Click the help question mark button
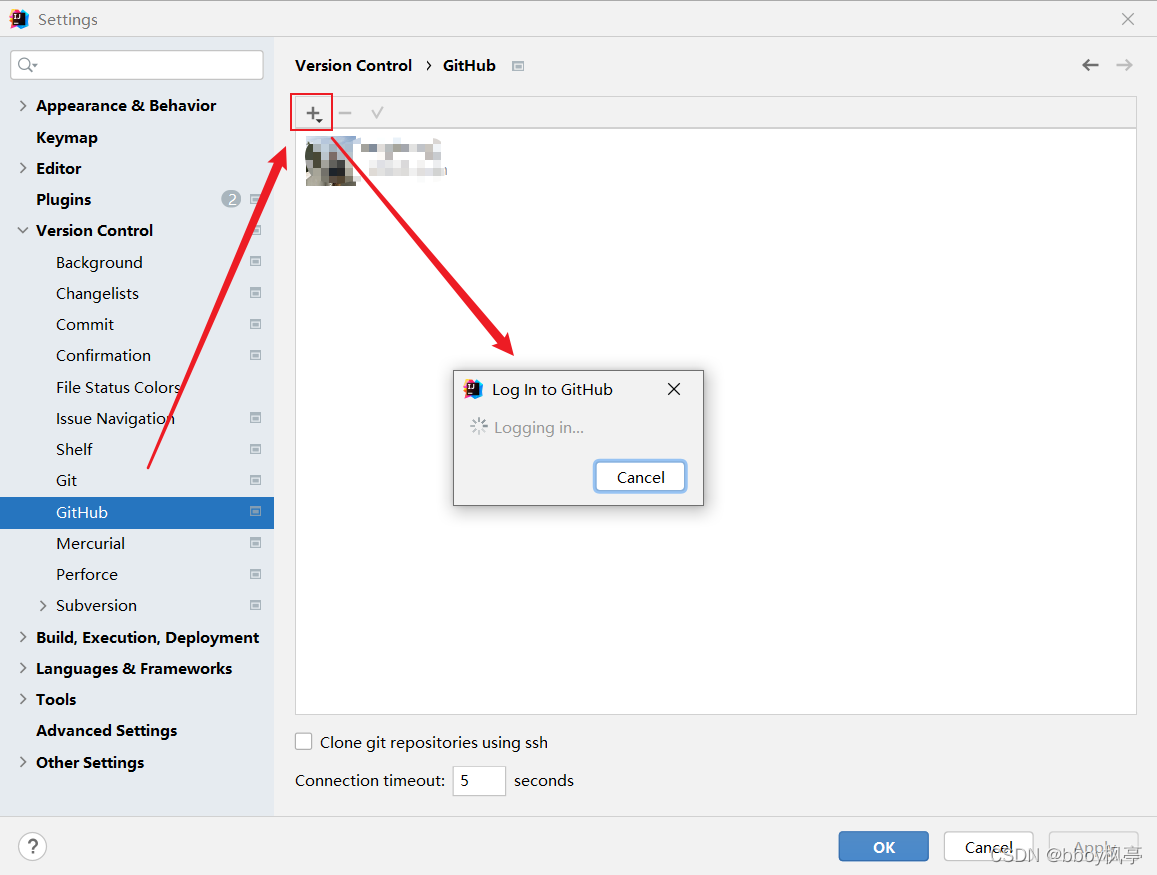Screen dimensions: 1157x875 (32, 846)
